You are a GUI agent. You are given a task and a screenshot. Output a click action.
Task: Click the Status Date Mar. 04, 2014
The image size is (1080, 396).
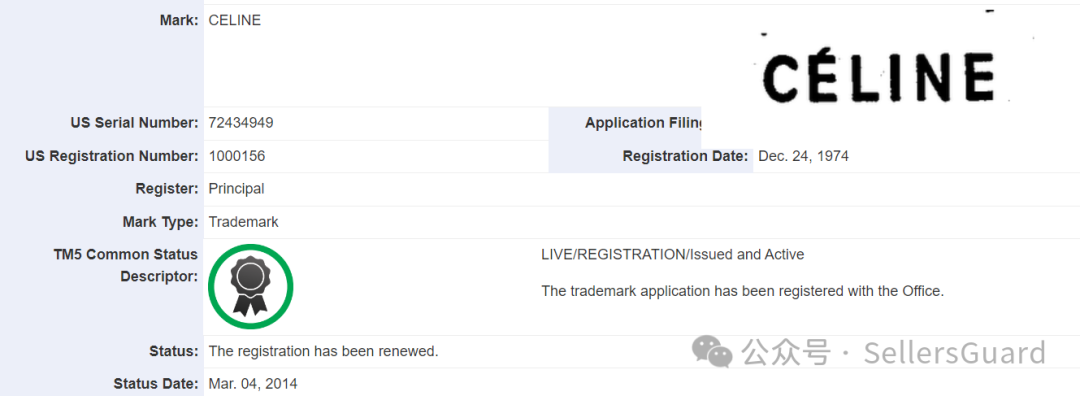click(x=253, y=384)
